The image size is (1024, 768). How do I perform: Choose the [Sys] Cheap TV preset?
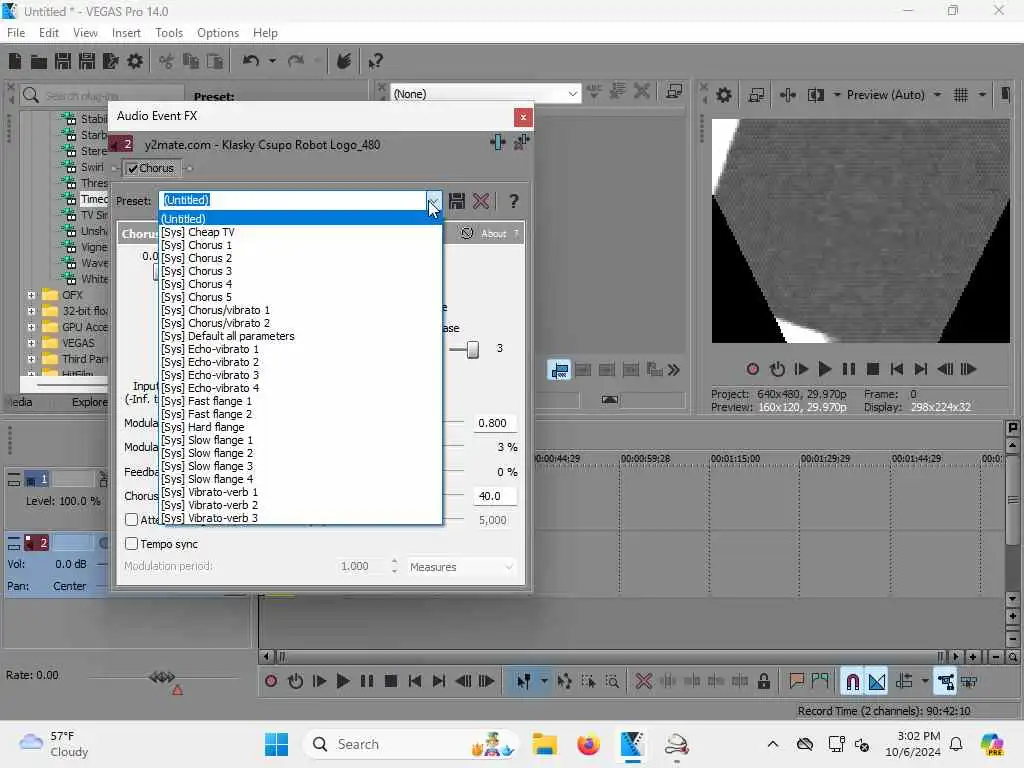(x=301, y=232)
